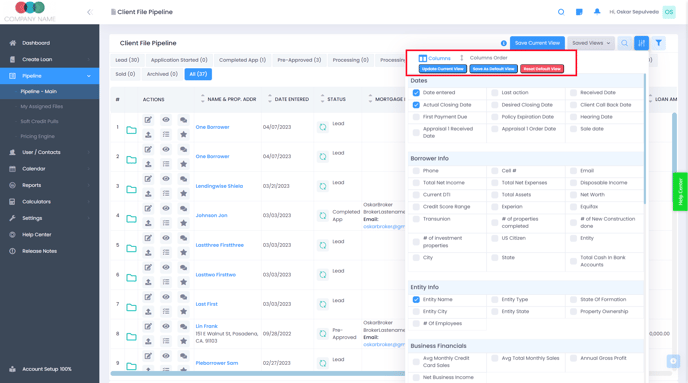Click the view eye icon in row 5
688x383 pixels.
[166, 238]
